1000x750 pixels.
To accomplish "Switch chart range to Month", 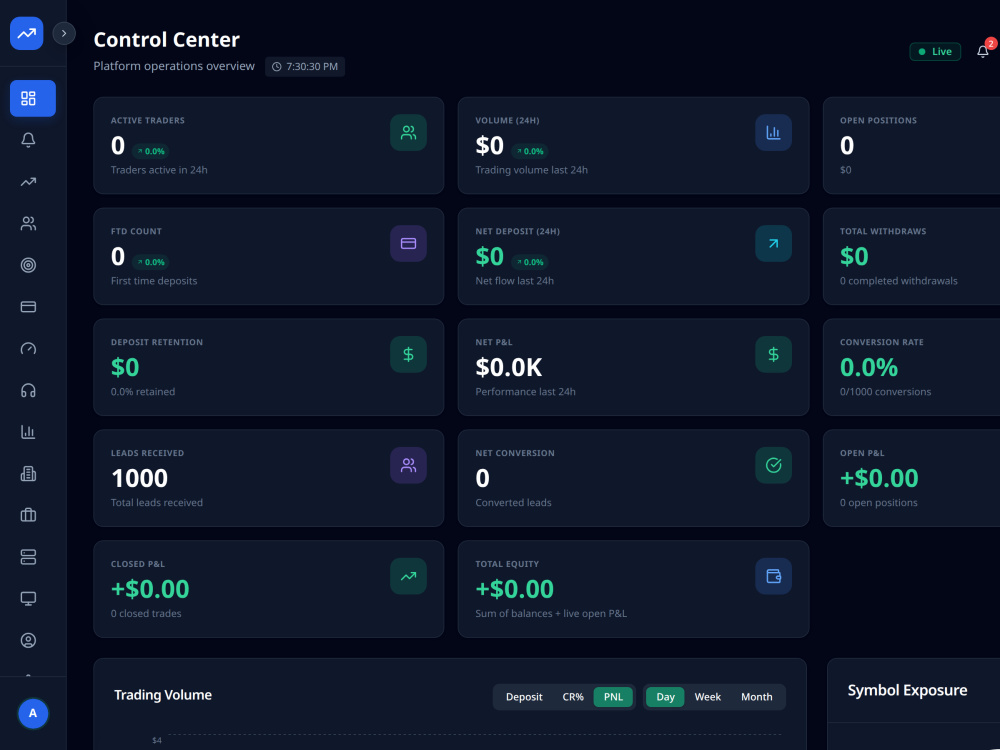I will (x=756, y=697).
